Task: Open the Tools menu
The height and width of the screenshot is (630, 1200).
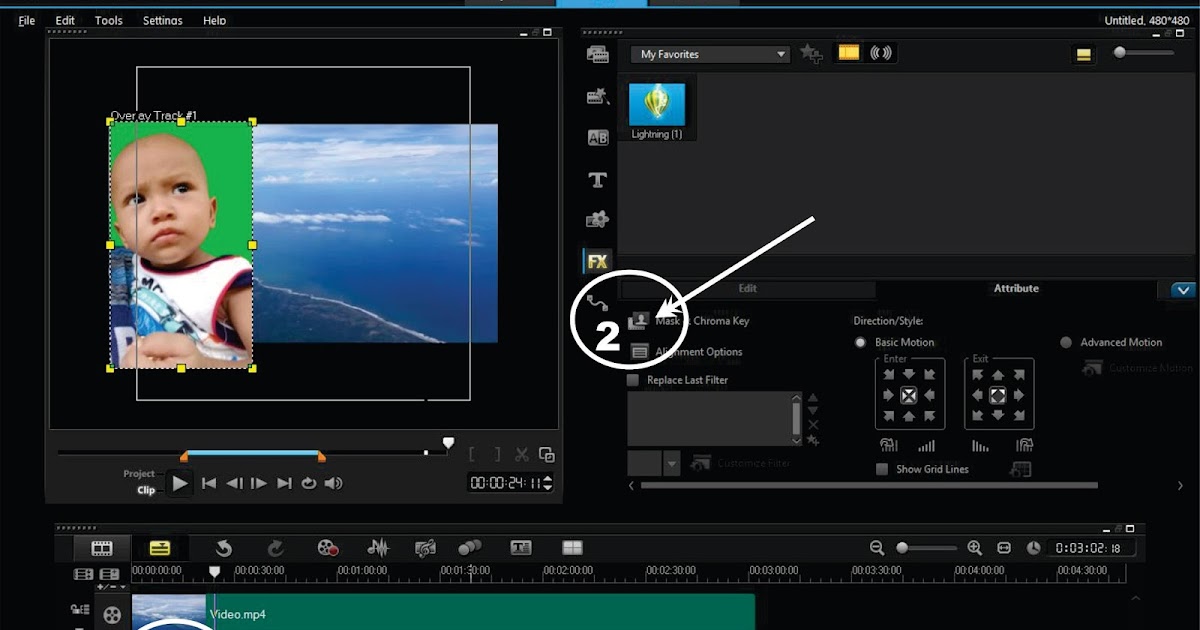Action: (109, 20)
